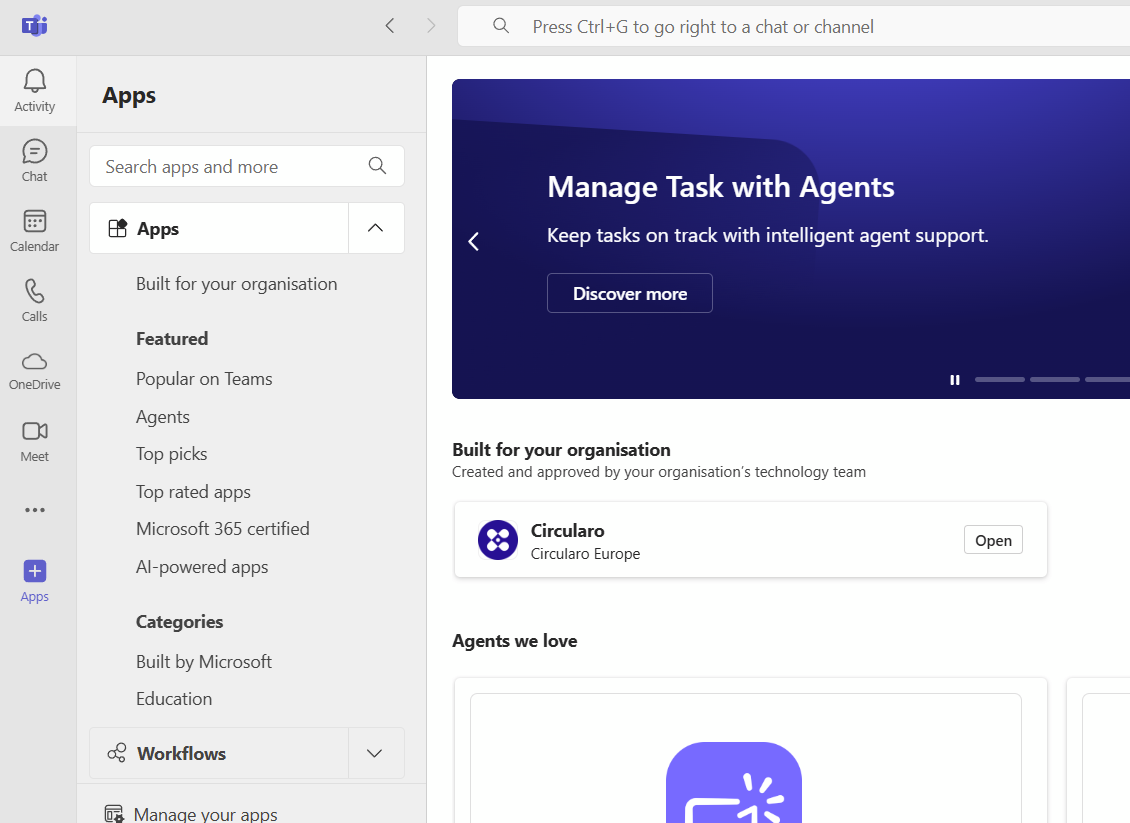Pause the banner carousel
The width and height of the screenshot is (1130, 823).
pyautogui.click(x=955, y=380)
